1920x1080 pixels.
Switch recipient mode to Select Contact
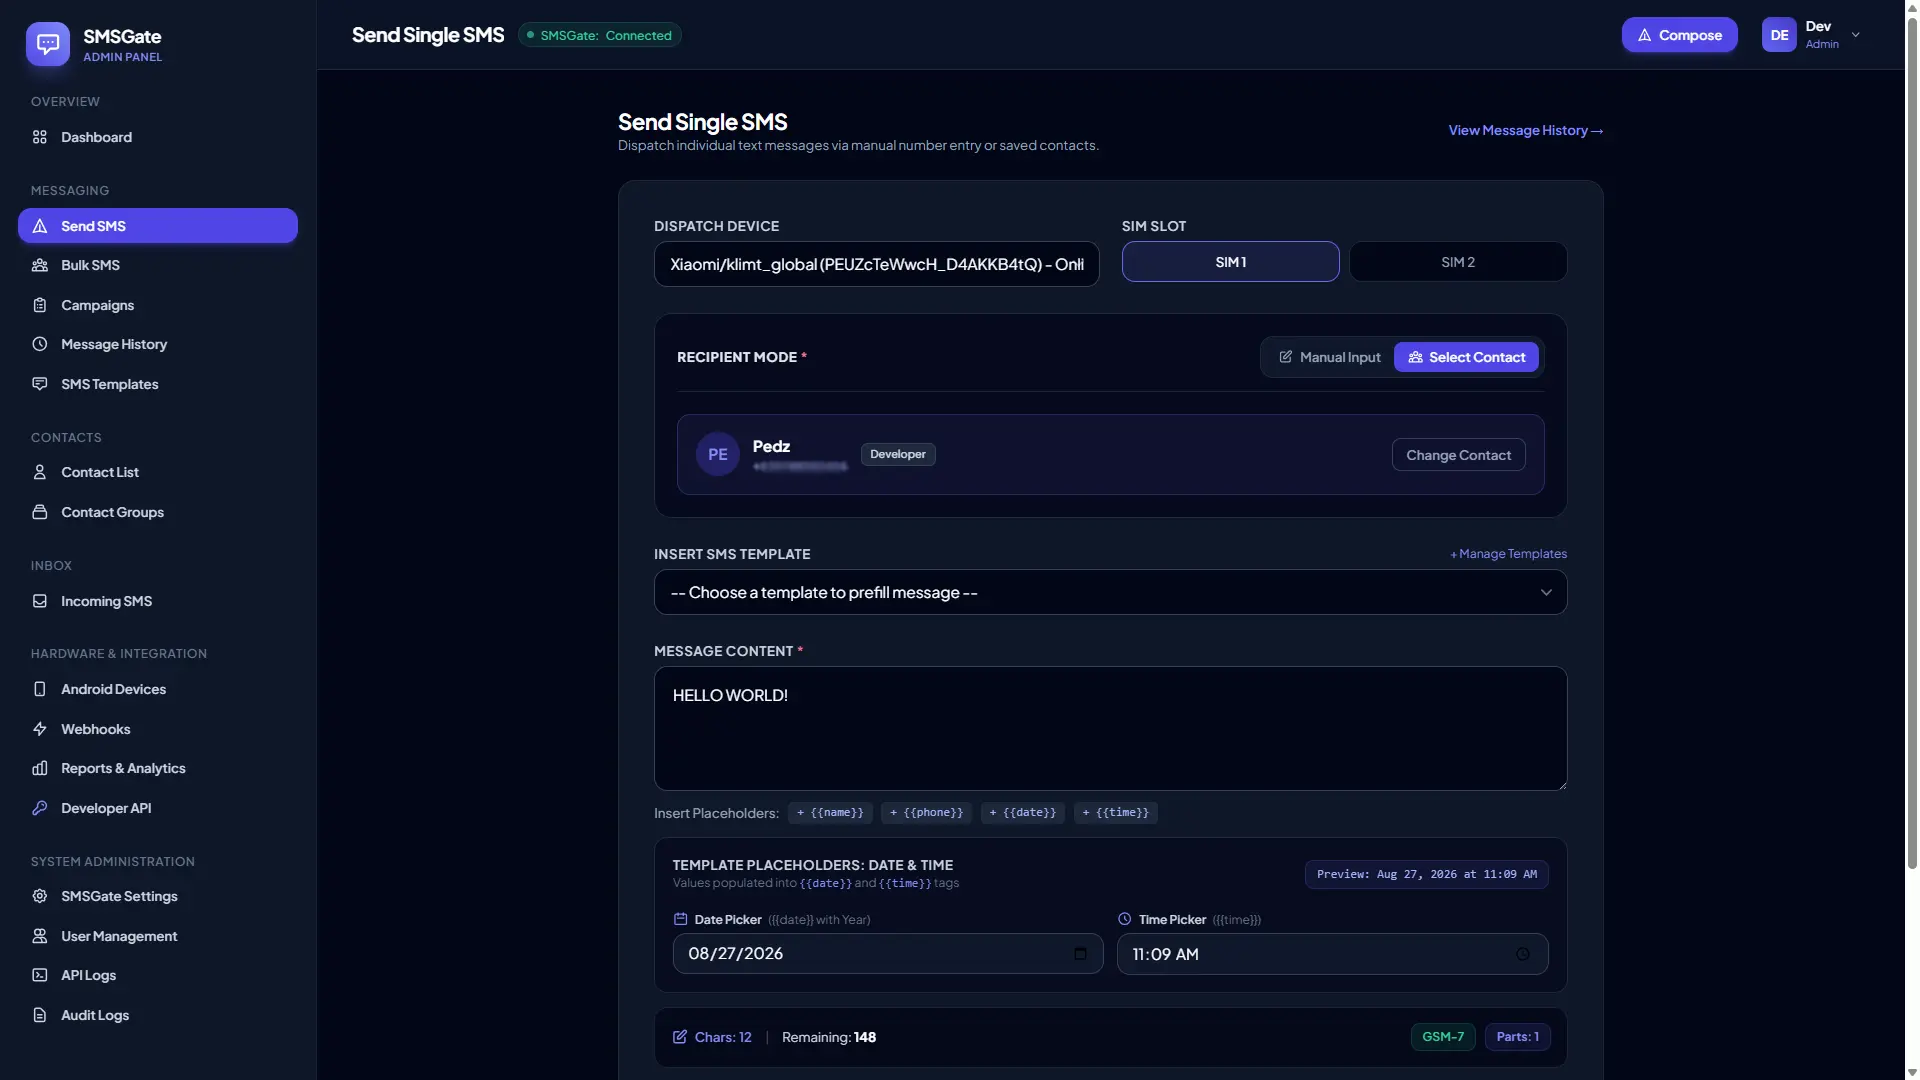1466,357
